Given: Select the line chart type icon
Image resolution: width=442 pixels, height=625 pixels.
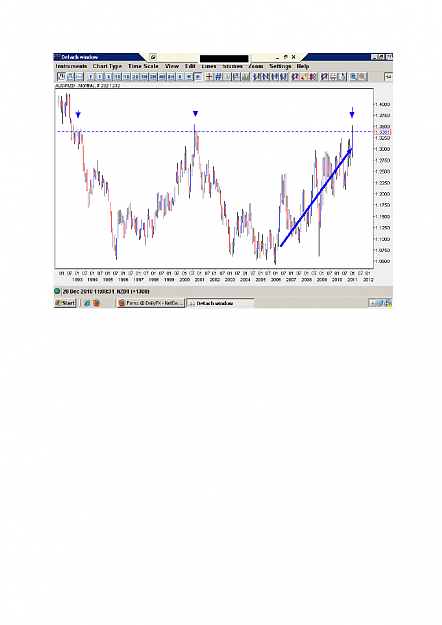Looking at the screenshot, I should tap(79, 77).
